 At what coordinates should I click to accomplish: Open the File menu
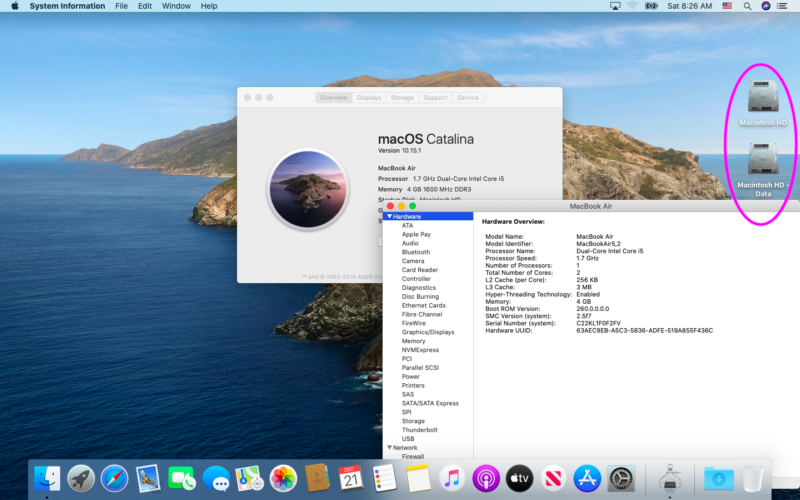[x=121, y=6]
